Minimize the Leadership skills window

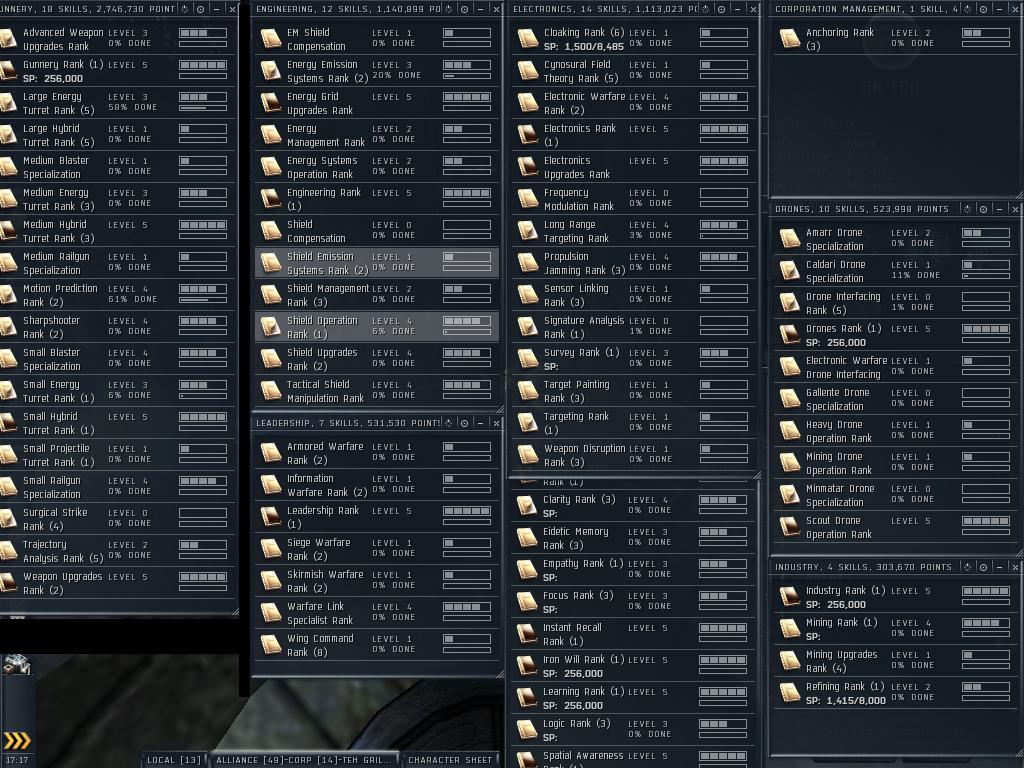[x=480, y=423]
